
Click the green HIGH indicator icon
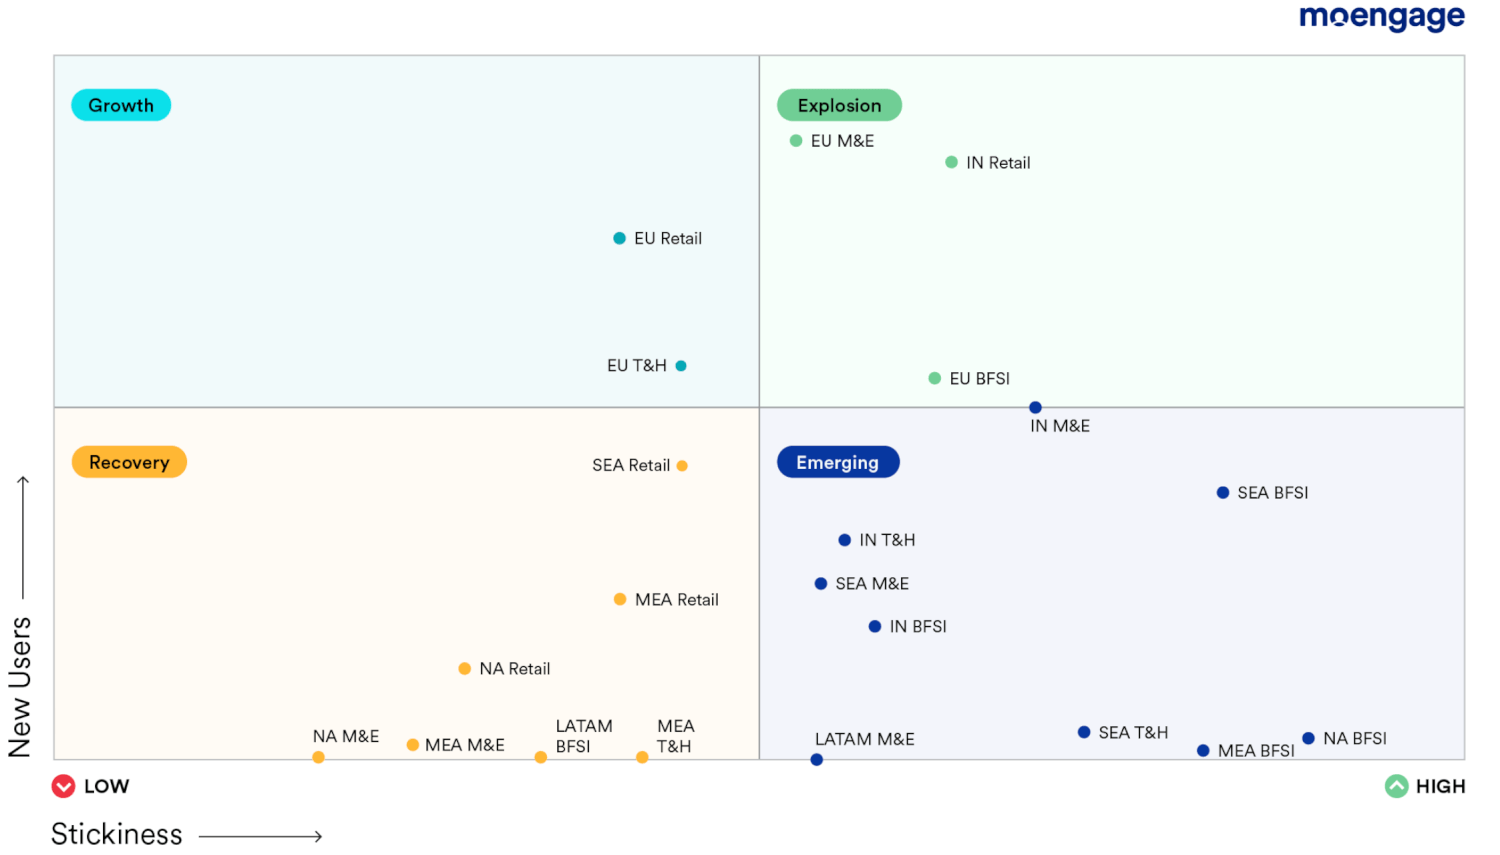pos(1397,786)
